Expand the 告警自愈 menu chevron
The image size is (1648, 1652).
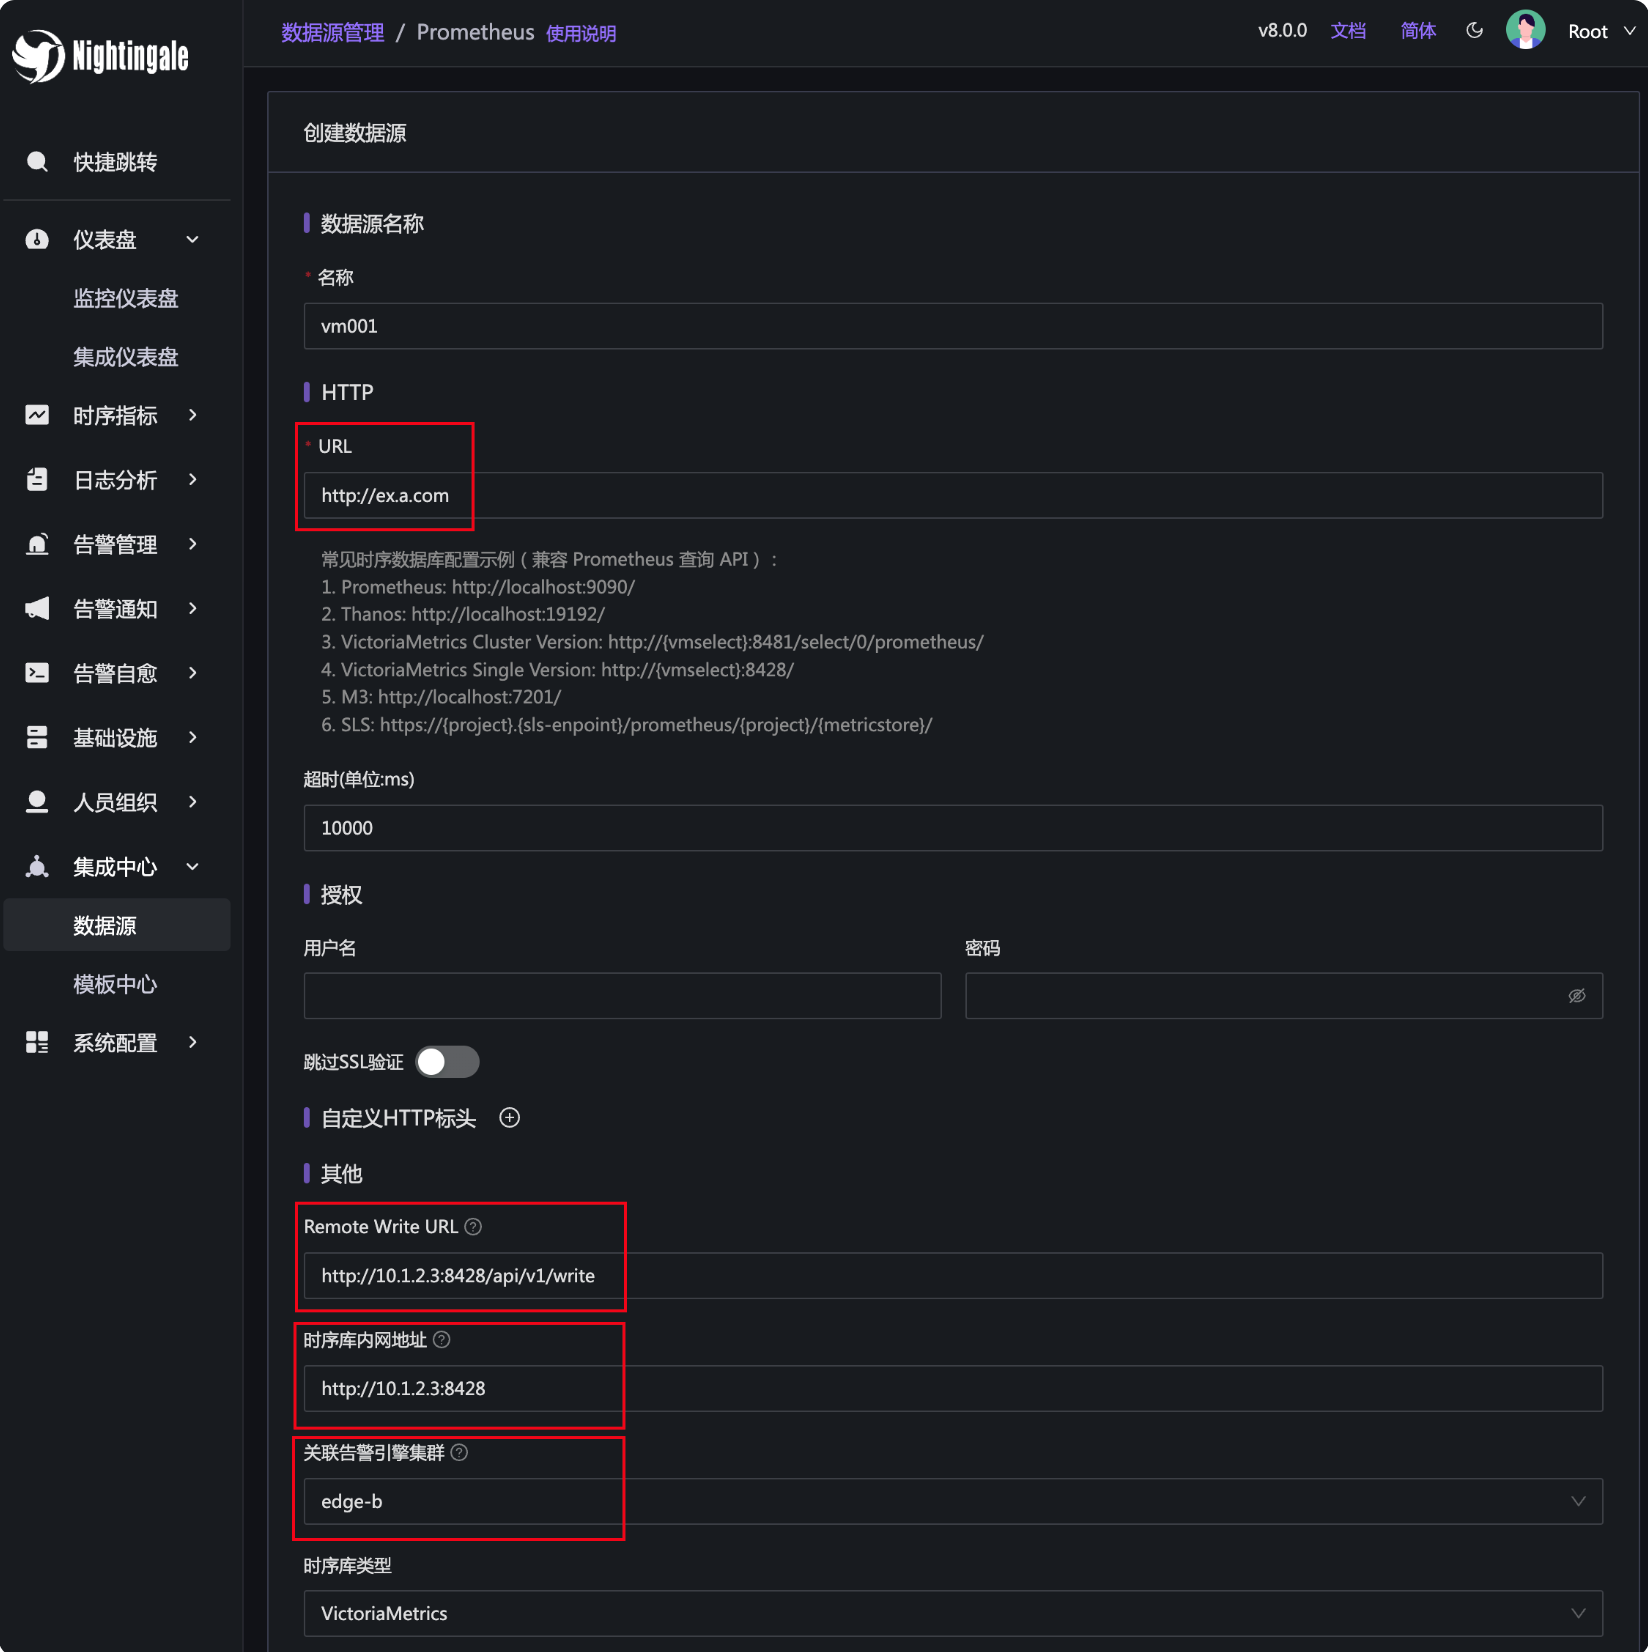click(193, 673)
